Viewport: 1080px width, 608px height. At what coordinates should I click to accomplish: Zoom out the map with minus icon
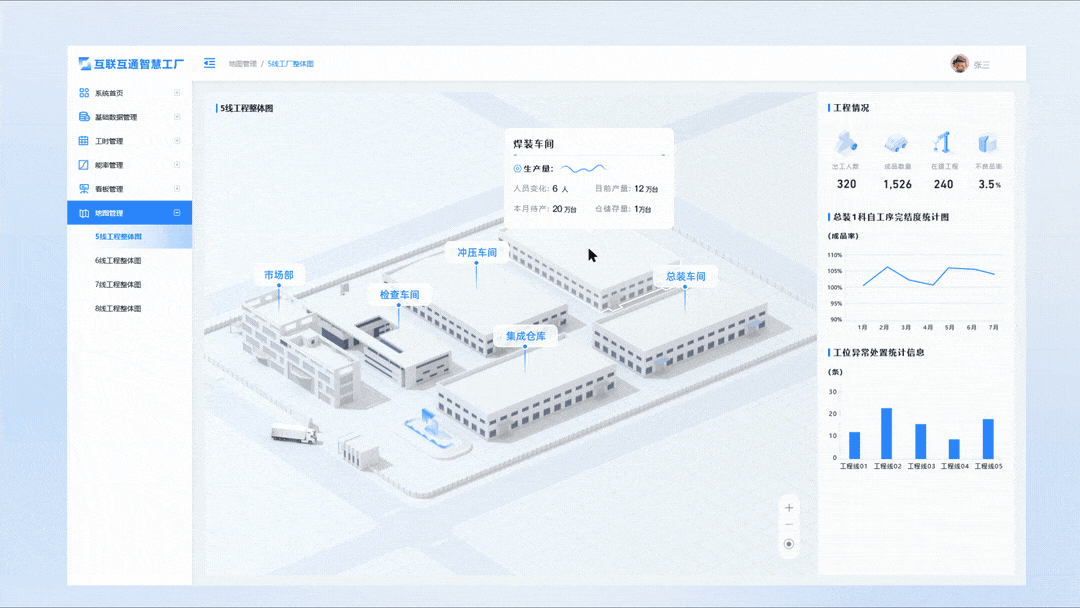(x=789, y=525)
